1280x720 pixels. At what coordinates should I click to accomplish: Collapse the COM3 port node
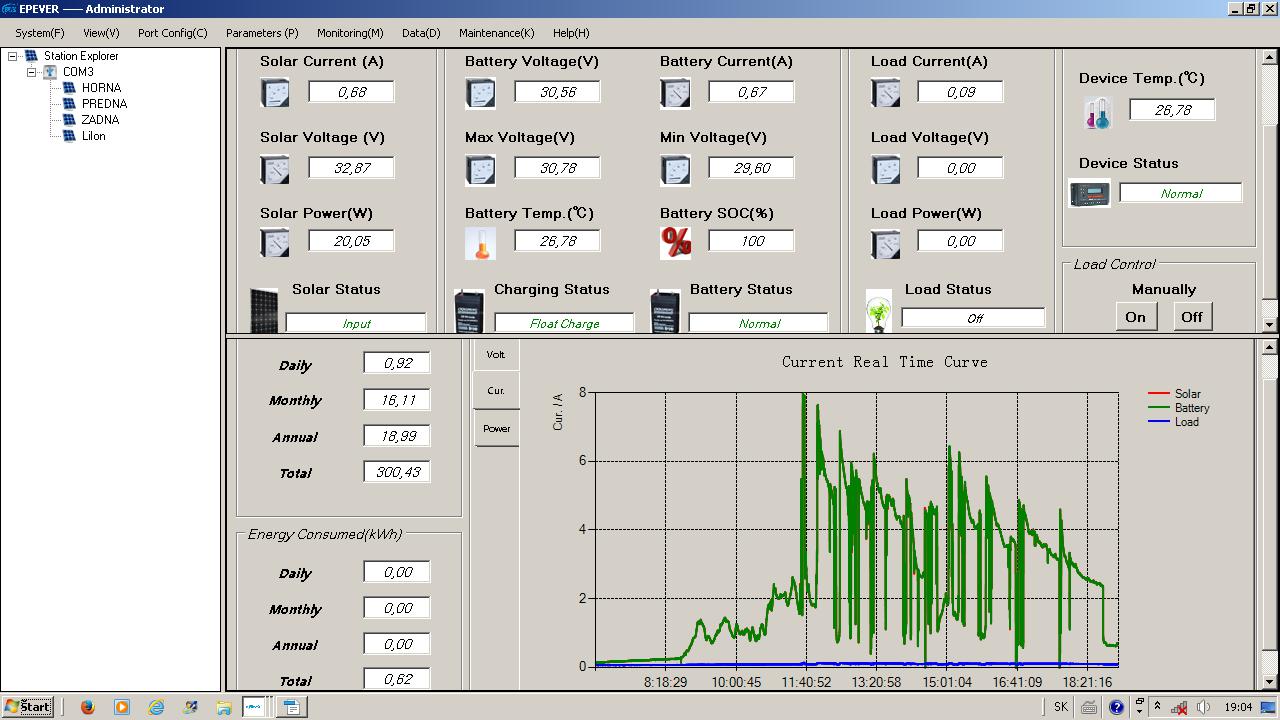(32, 72)
